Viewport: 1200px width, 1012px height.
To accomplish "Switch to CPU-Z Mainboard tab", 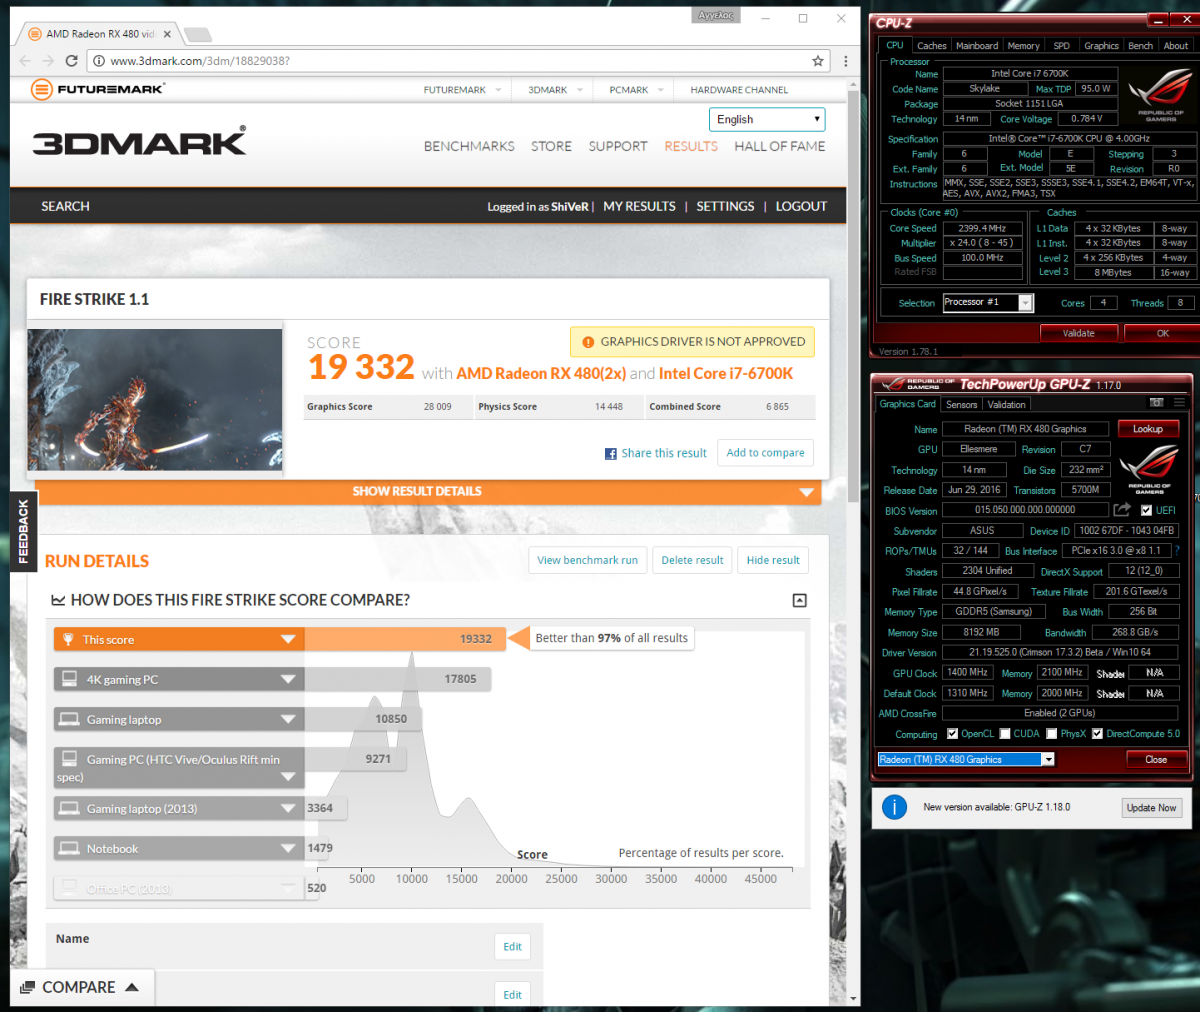I will [x=977, y=45].
